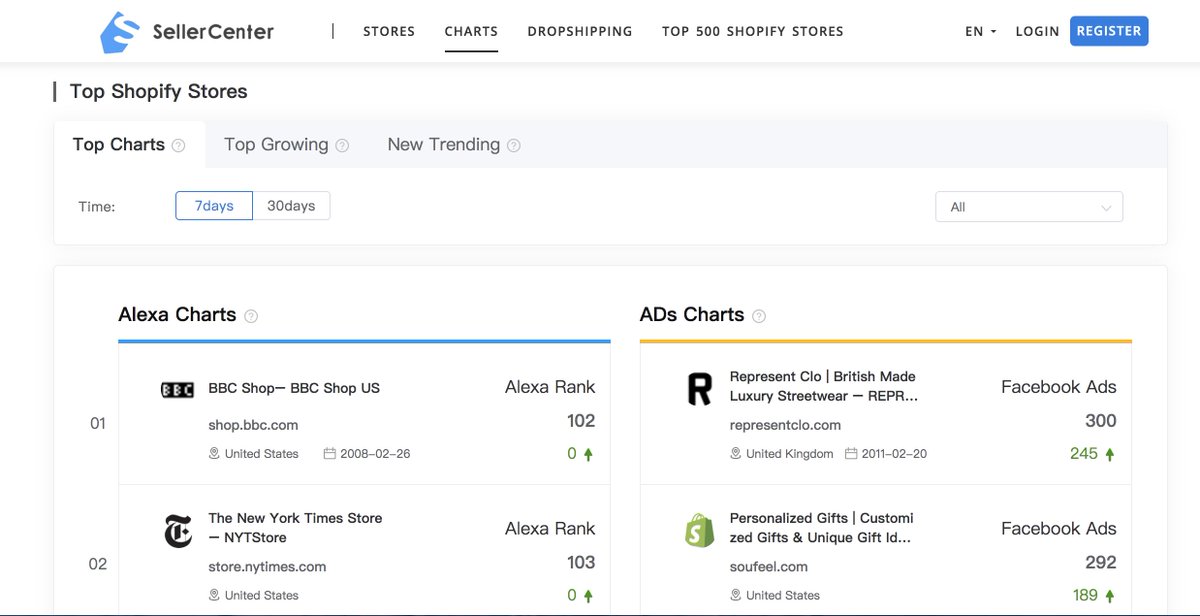
Task: Click the soufeel.com domain
Action: (769, 567)
